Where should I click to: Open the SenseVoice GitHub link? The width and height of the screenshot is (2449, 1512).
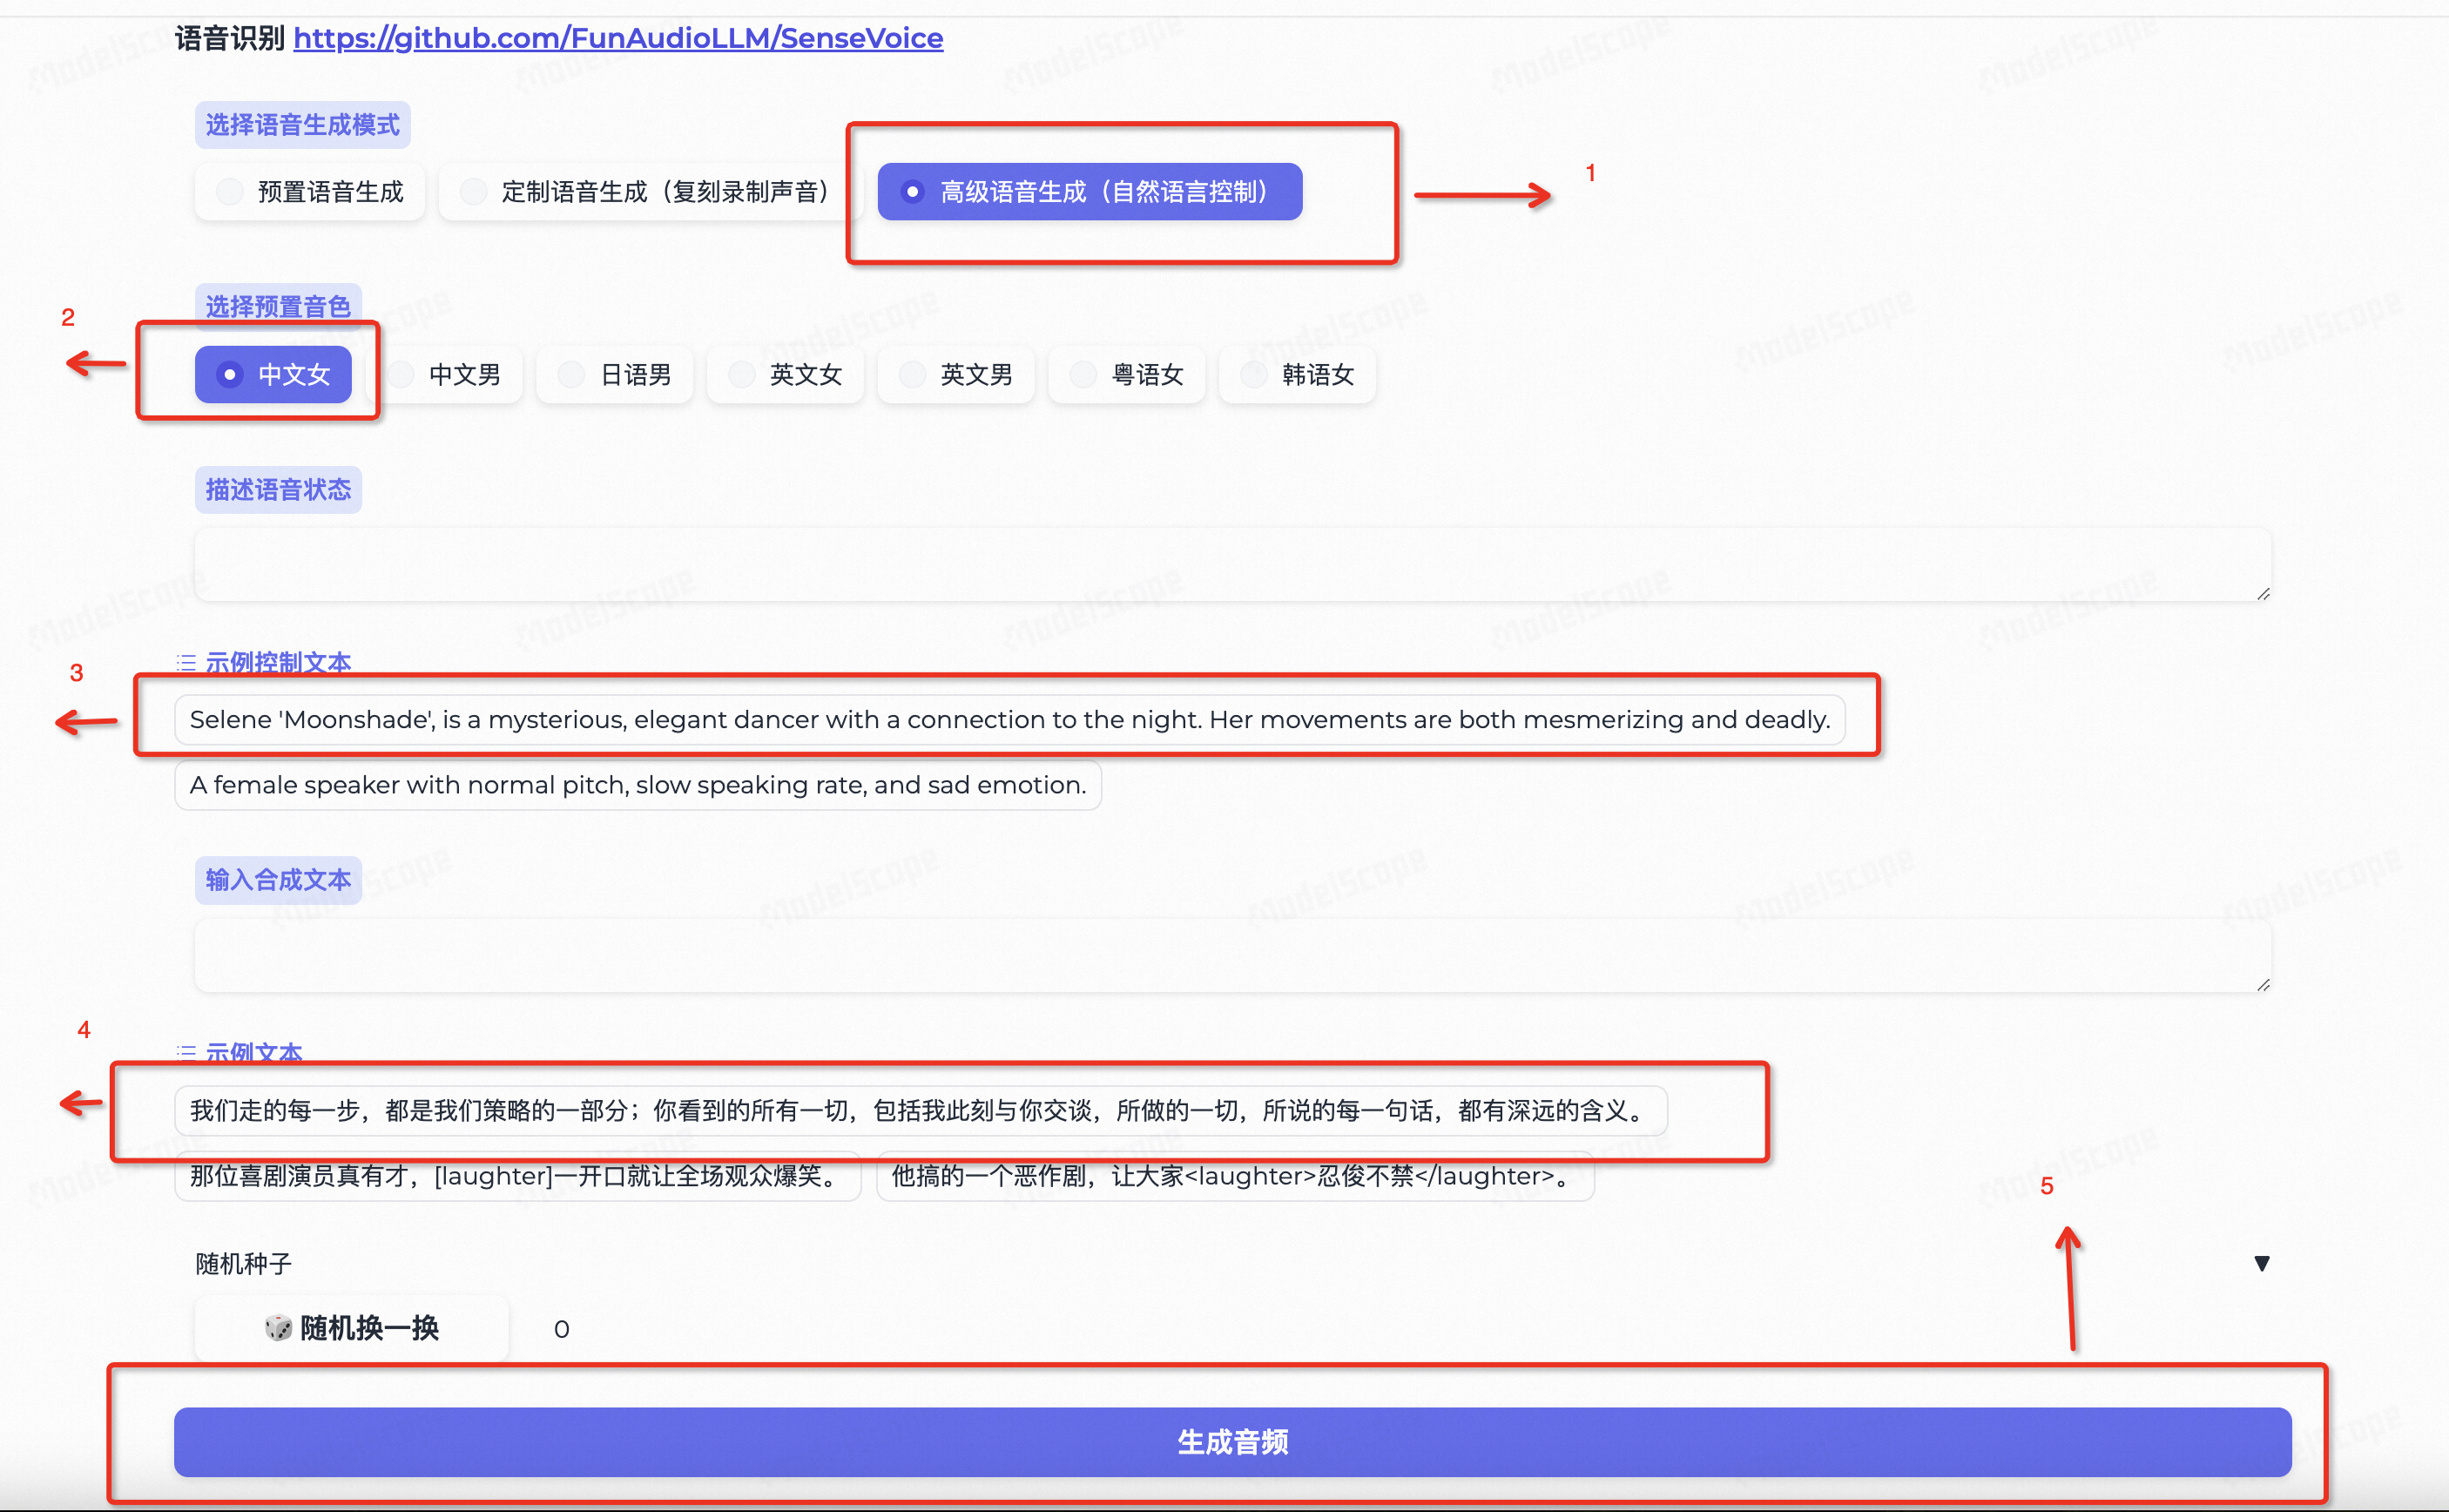click(617, 38)
